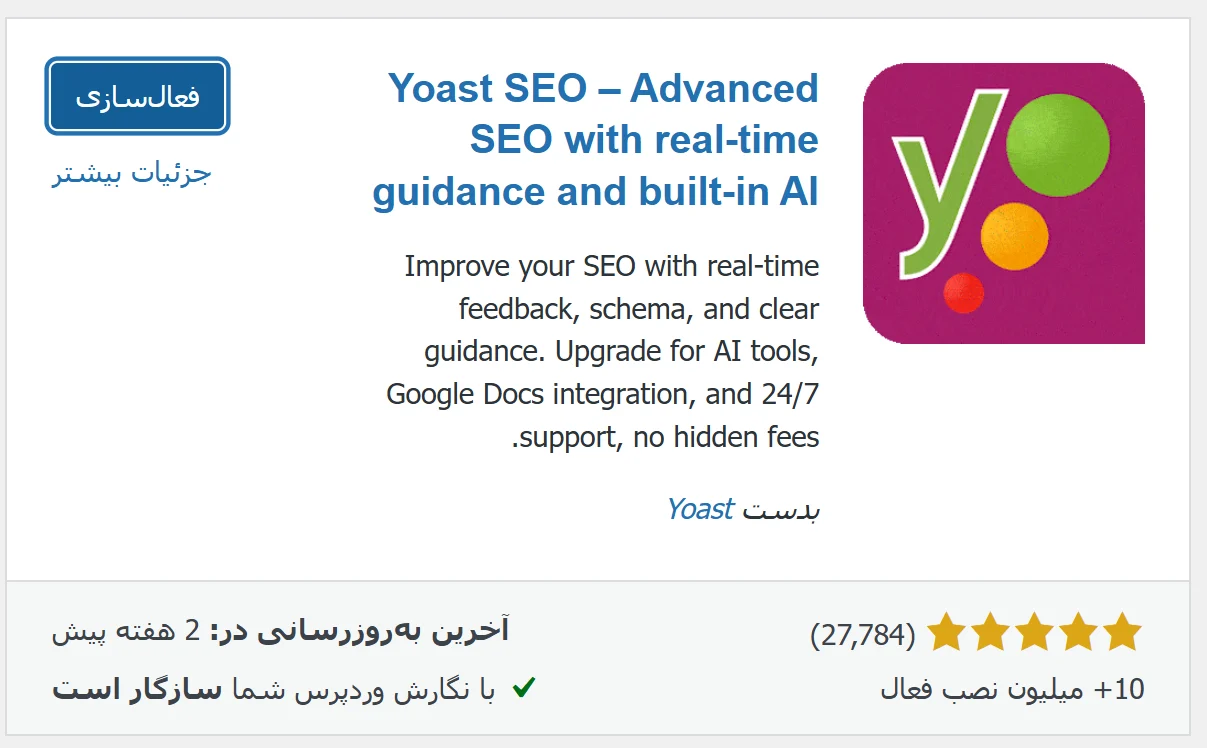Click the leftmost gold rating star
Screen dimensions: 1207x748
pyautogui.click(x=947, y=633)
